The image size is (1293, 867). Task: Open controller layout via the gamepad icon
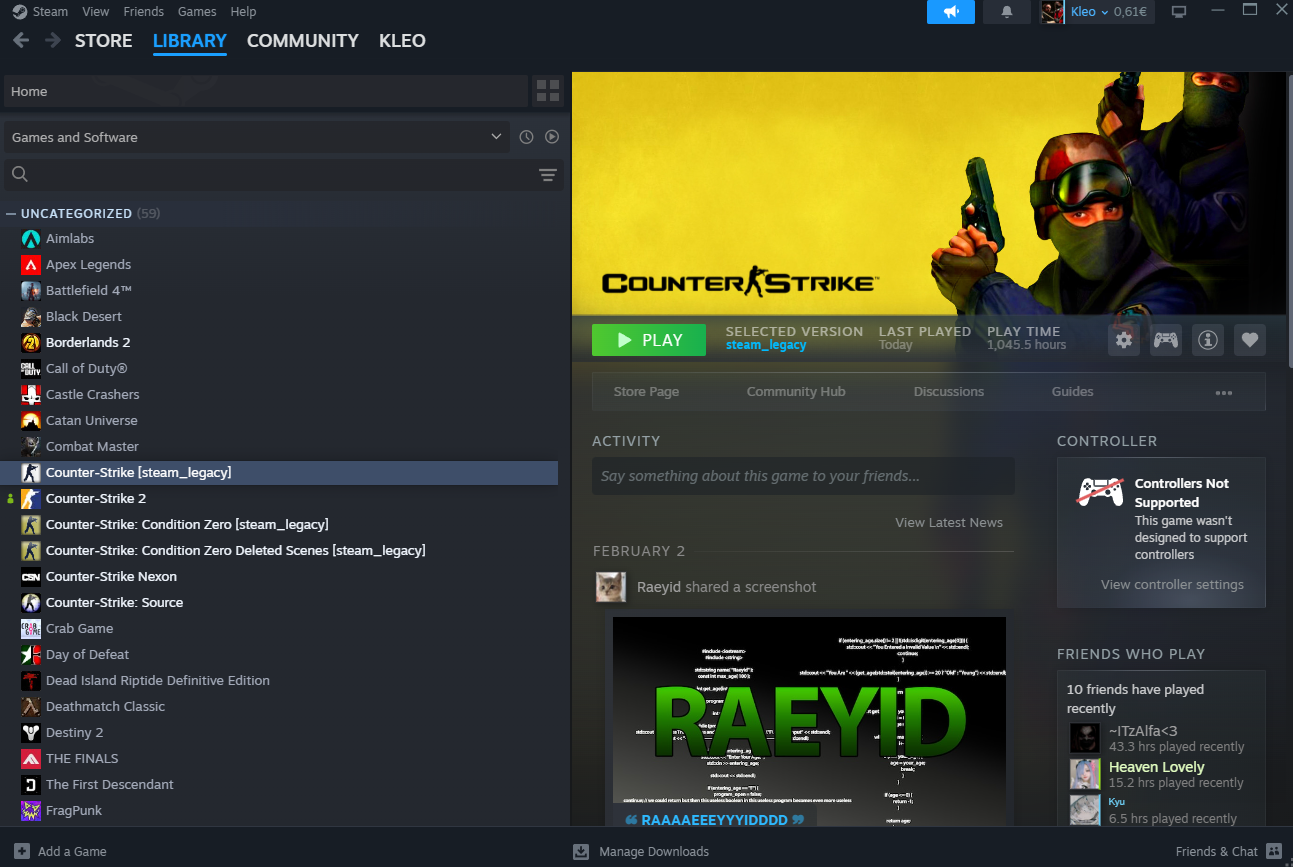pos(1166,340)
